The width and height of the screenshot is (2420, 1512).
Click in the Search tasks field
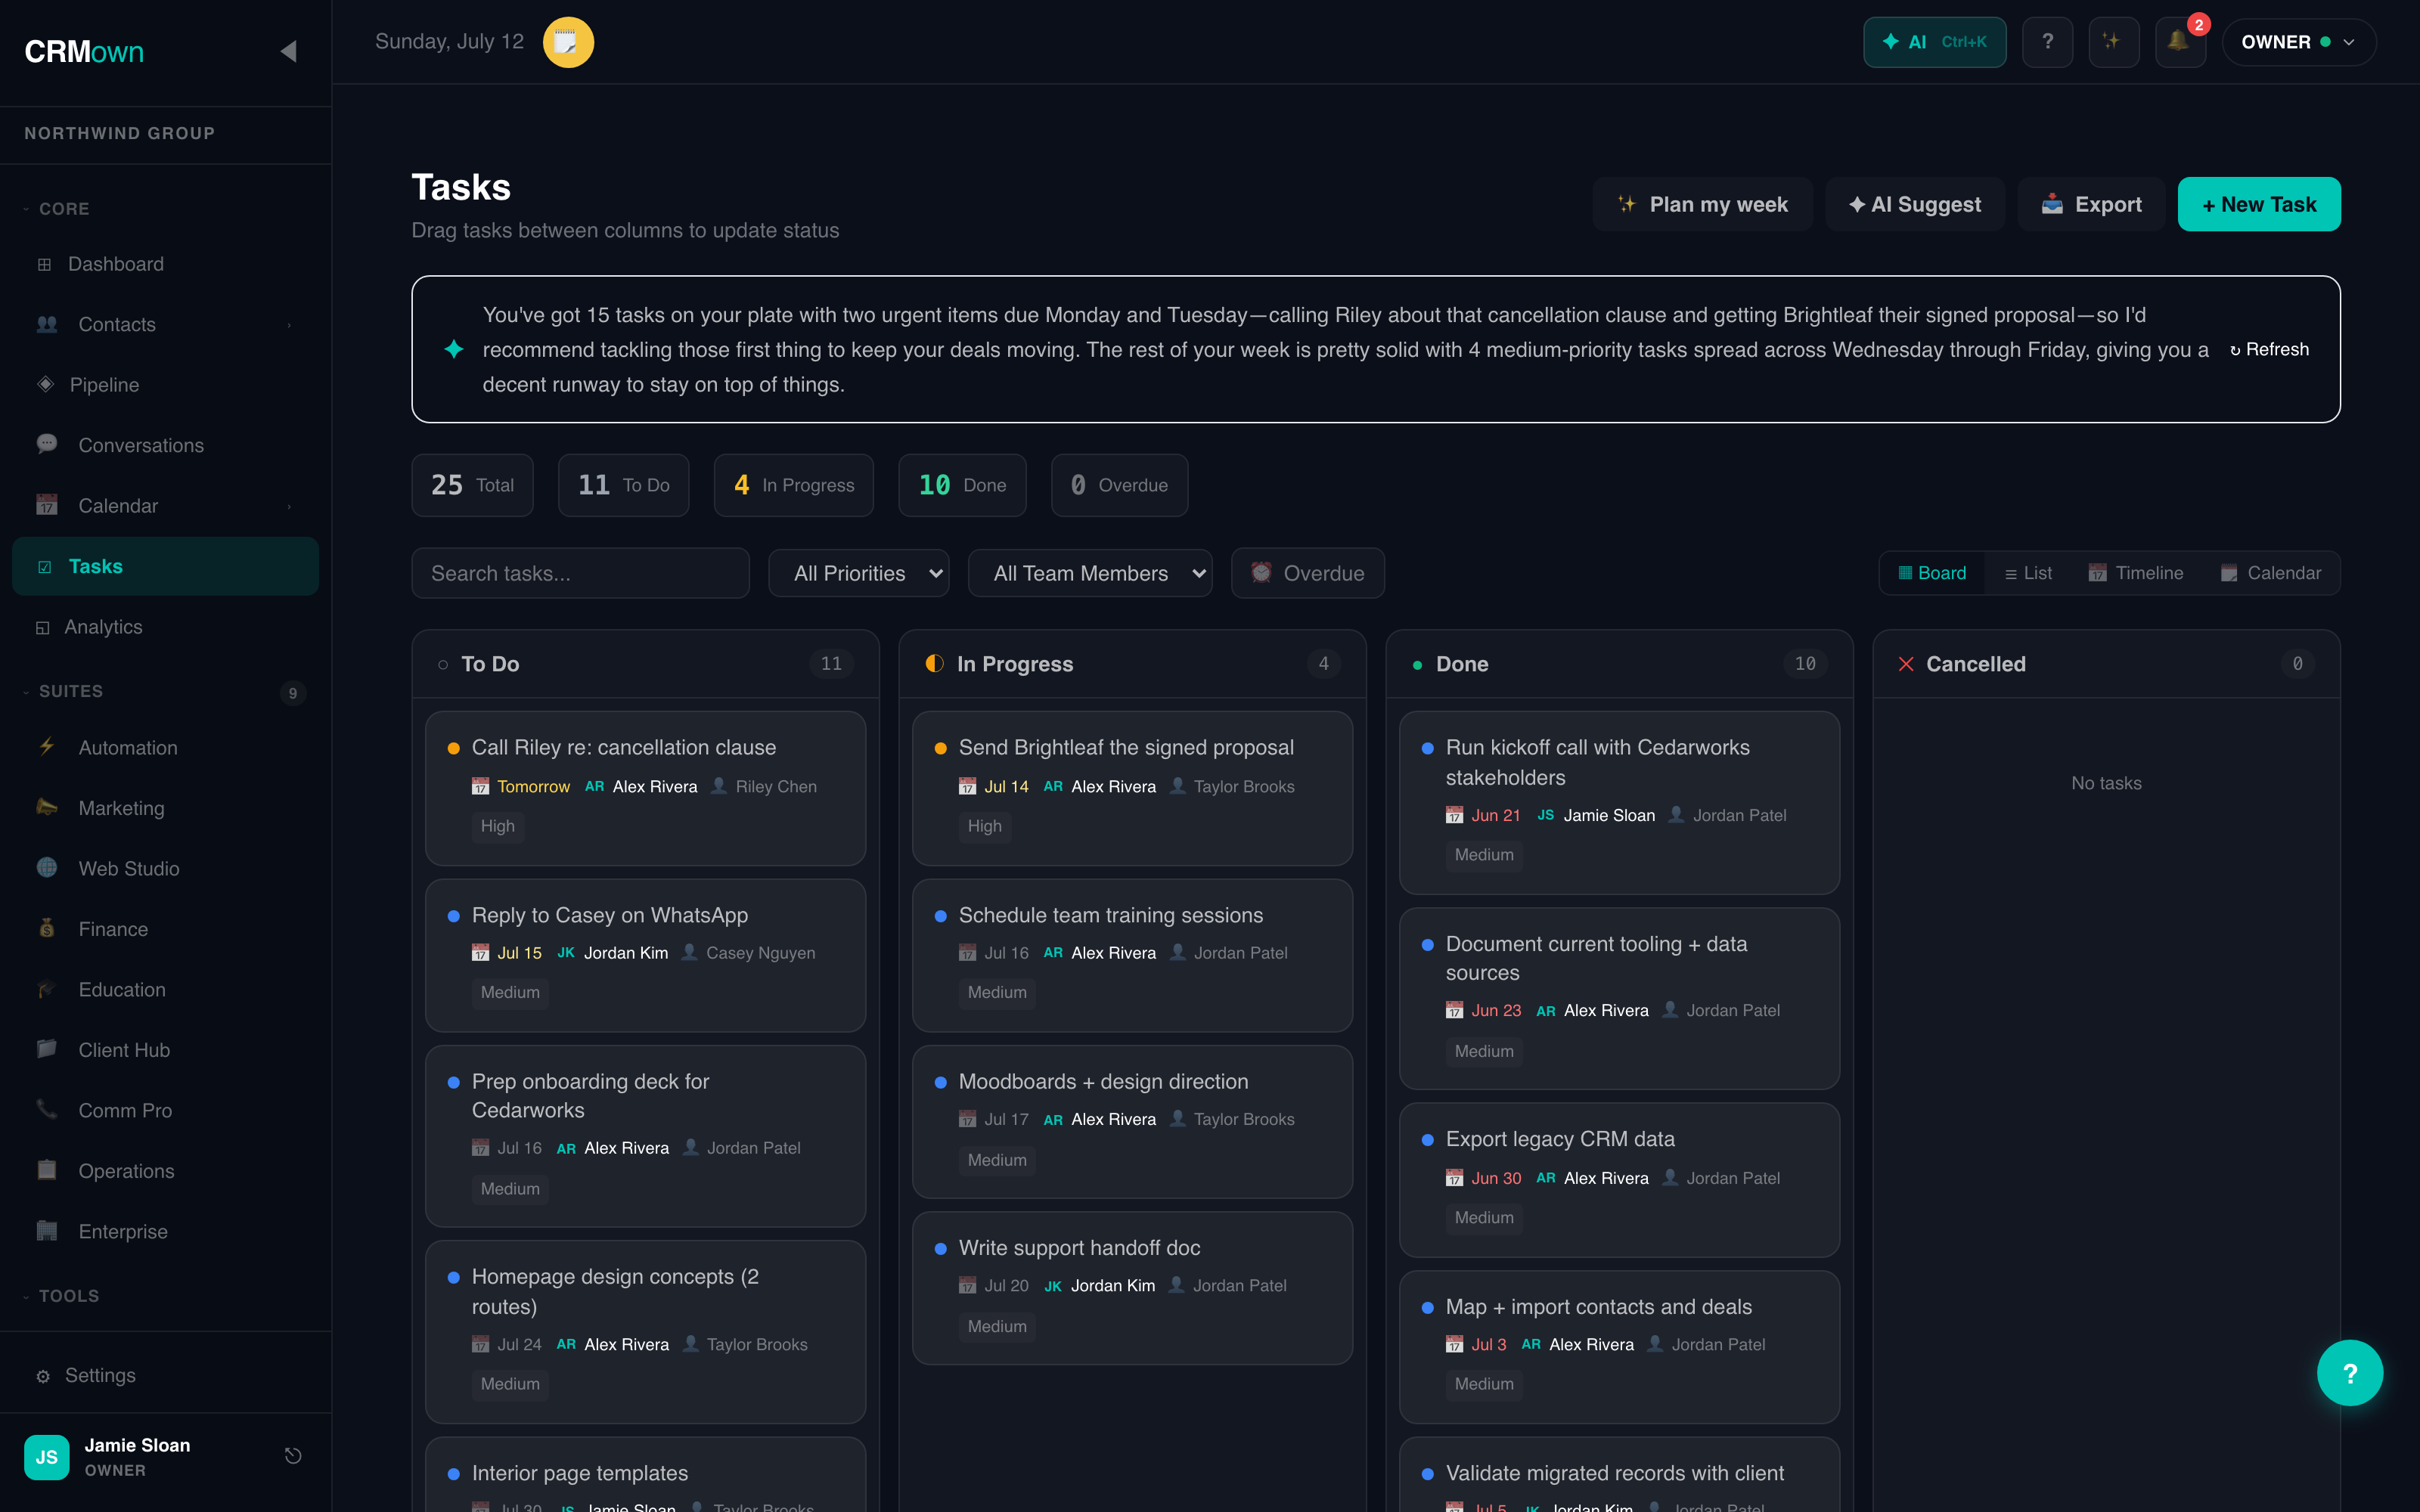[580, 573]
